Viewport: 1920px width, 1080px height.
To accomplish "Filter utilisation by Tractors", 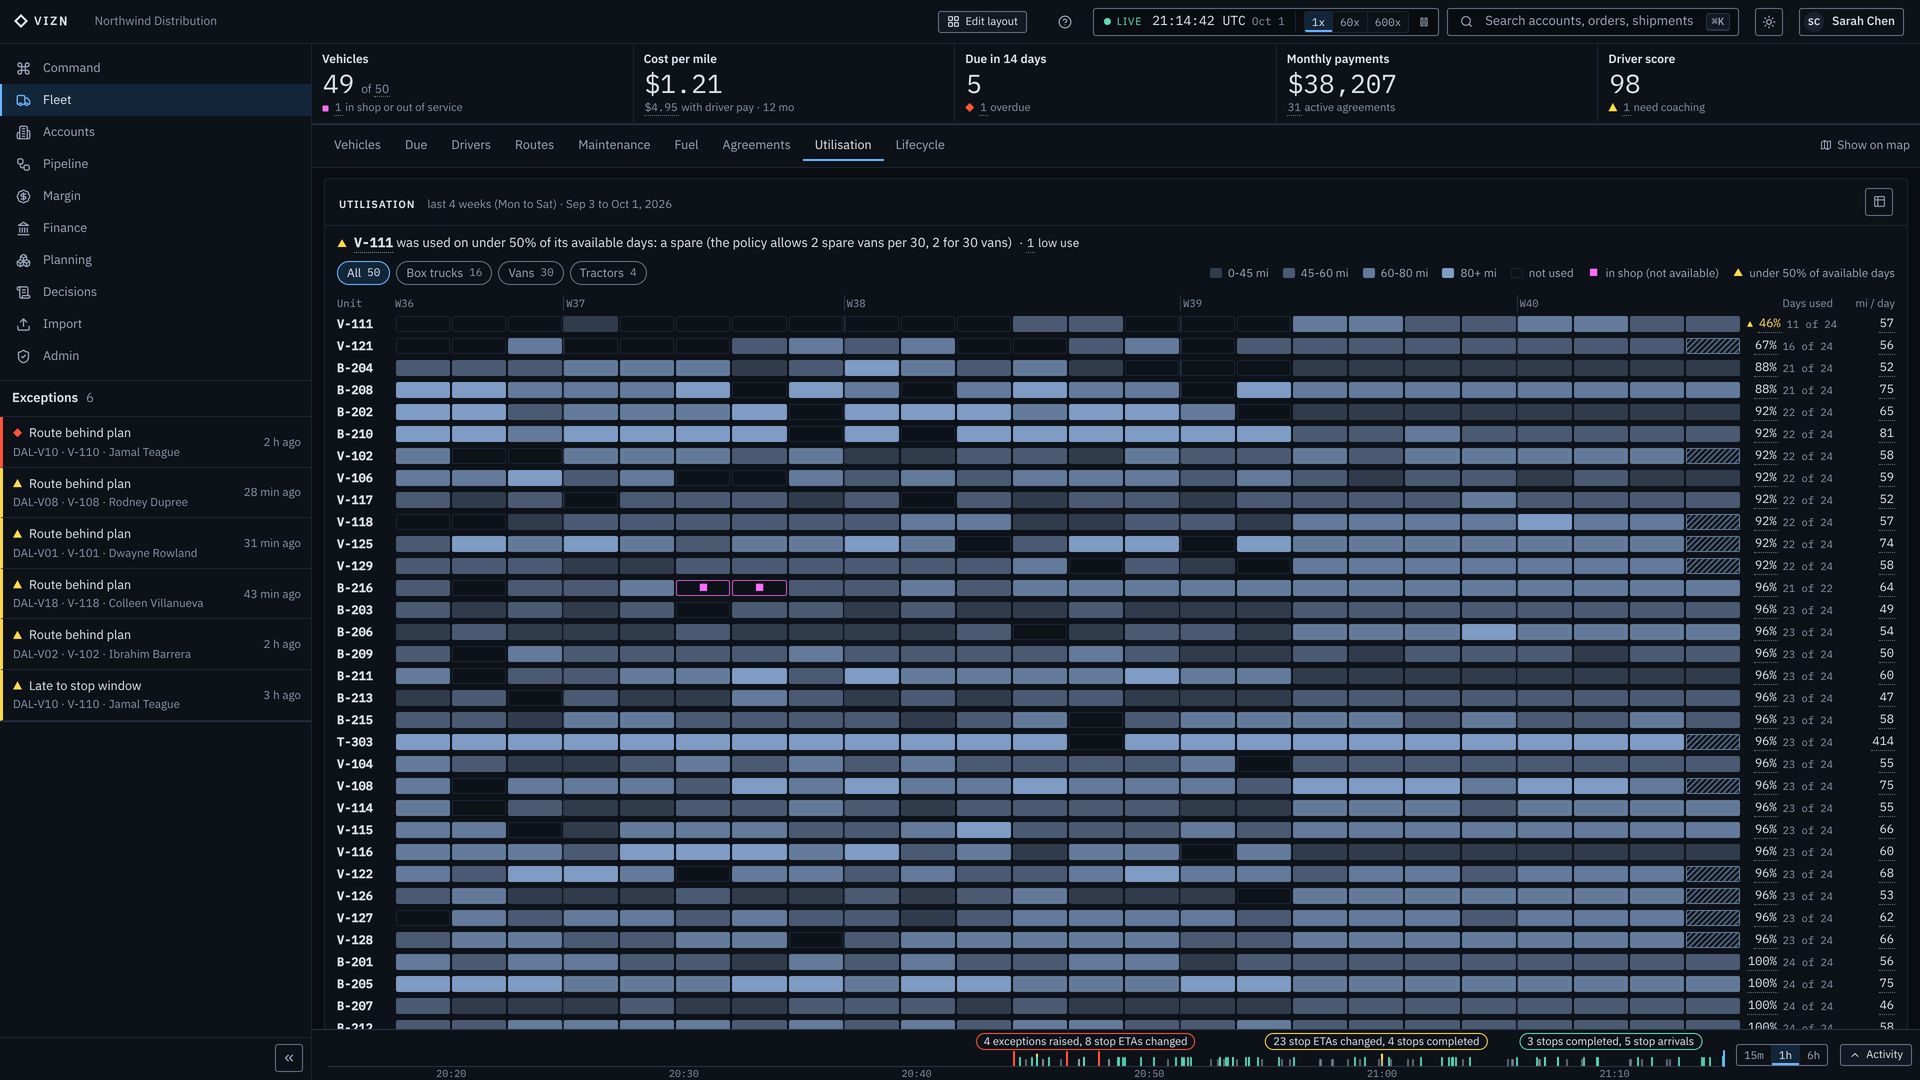I will (608, 273).
